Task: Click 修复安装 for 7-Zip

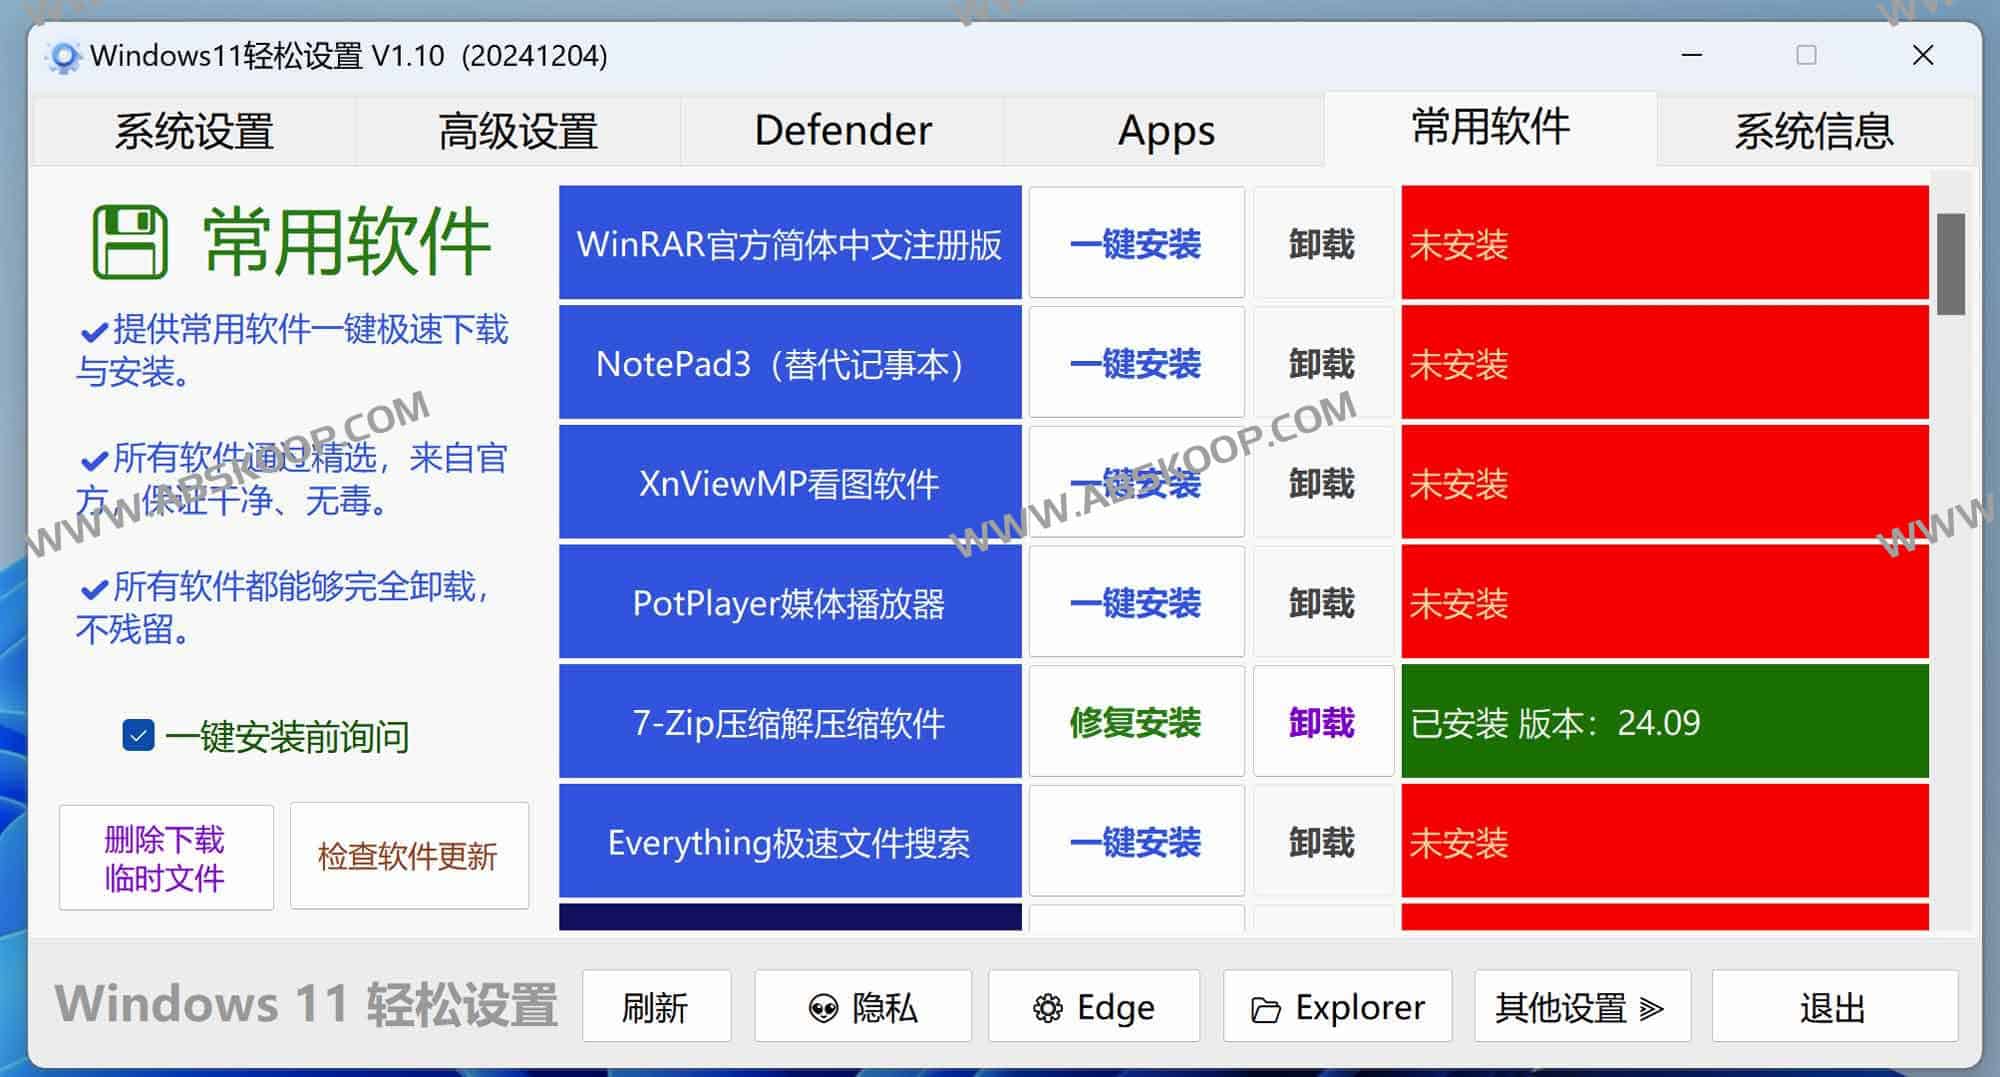Action: point(1135,722)
